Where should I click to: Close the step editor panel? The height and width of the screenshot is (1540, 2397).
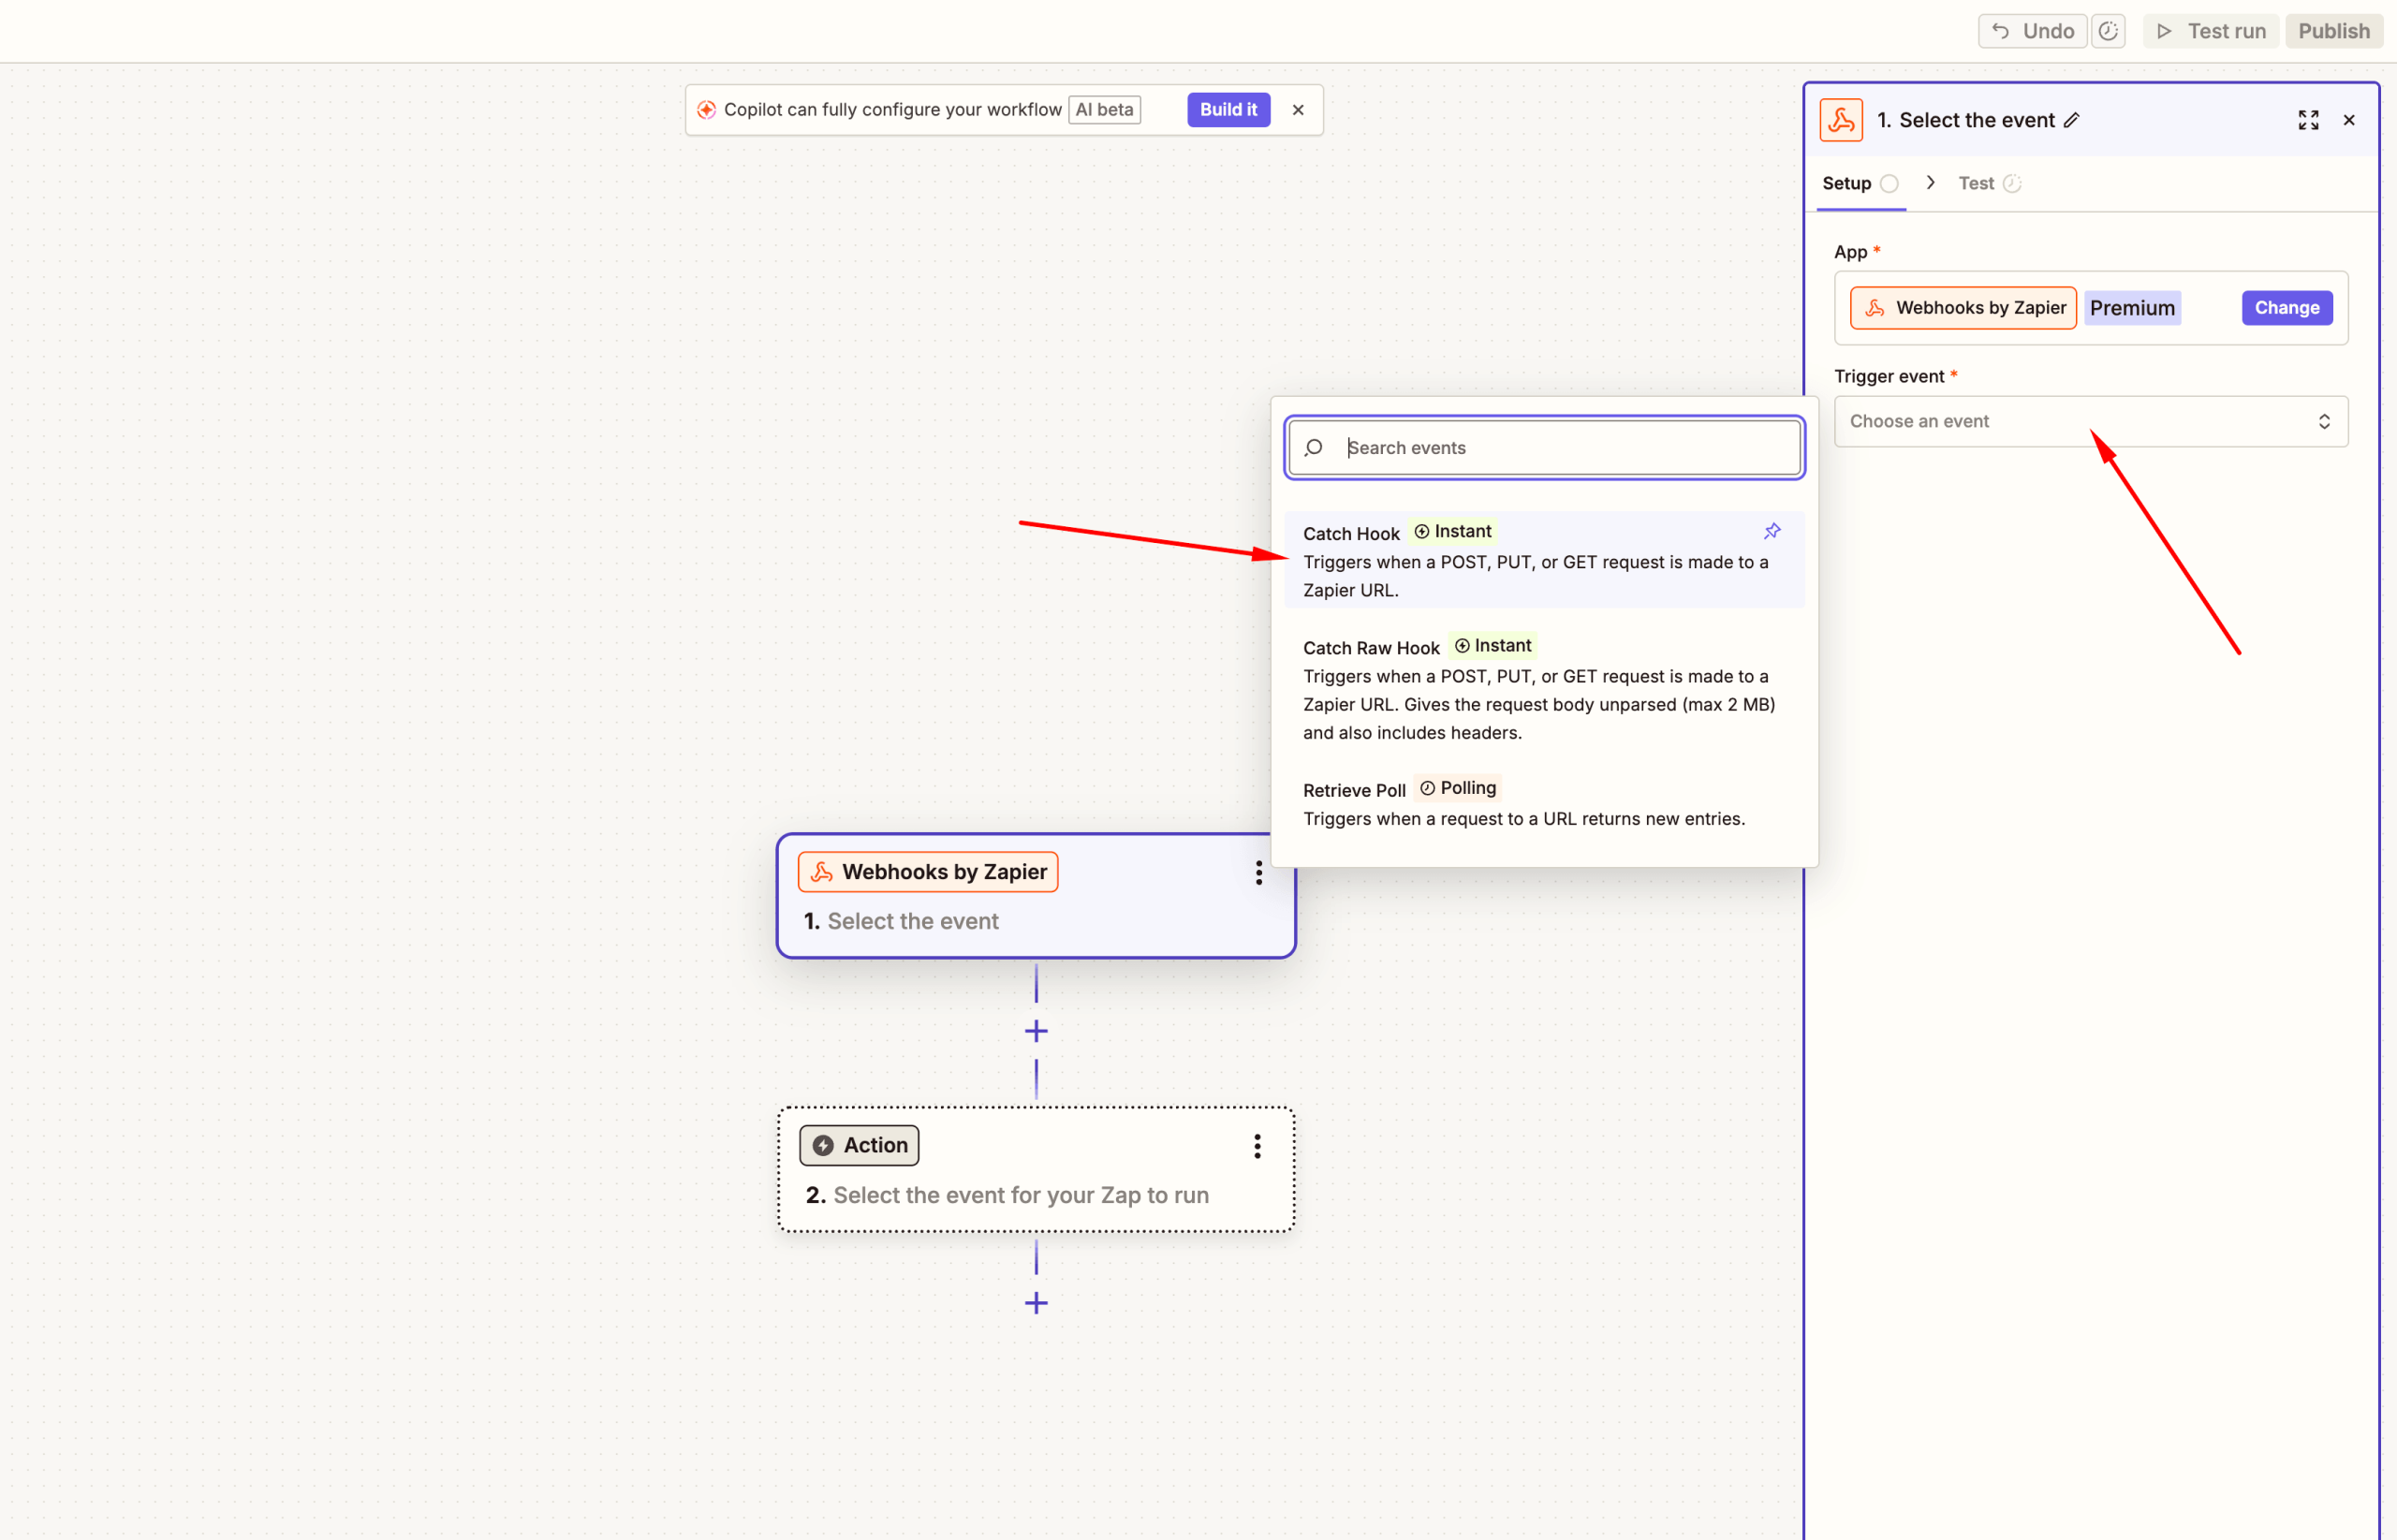pos(2349,120)
